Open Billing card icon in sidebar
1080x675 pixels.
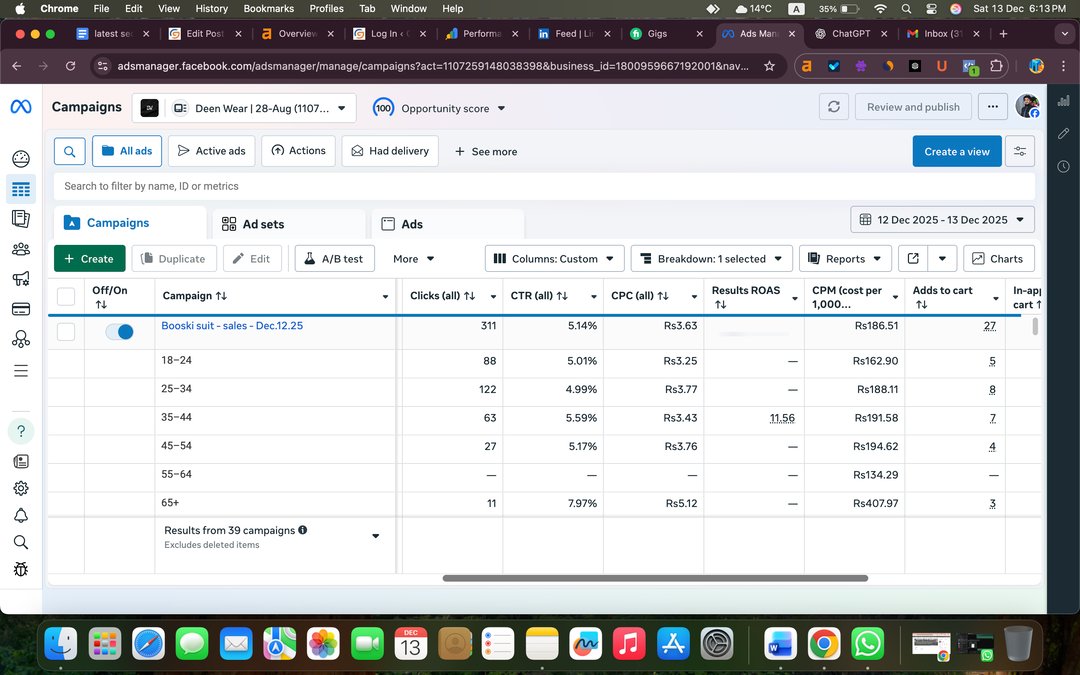tap(21, 309)
